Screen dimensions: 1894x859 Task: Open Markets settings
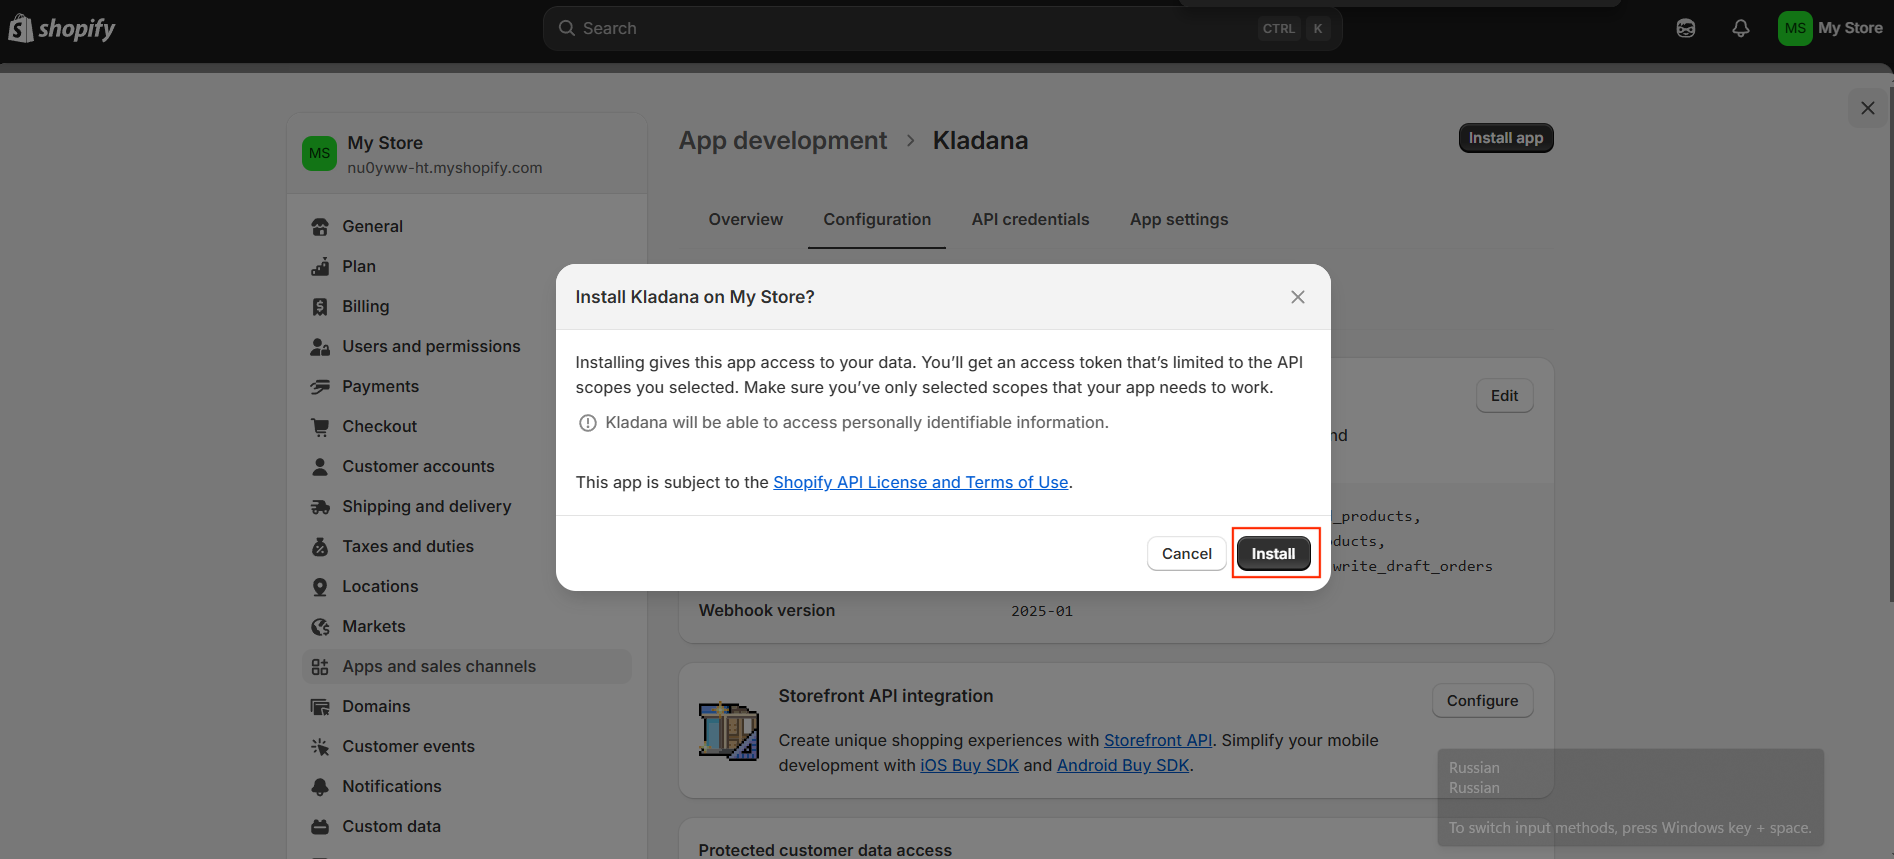coord(466,627)
